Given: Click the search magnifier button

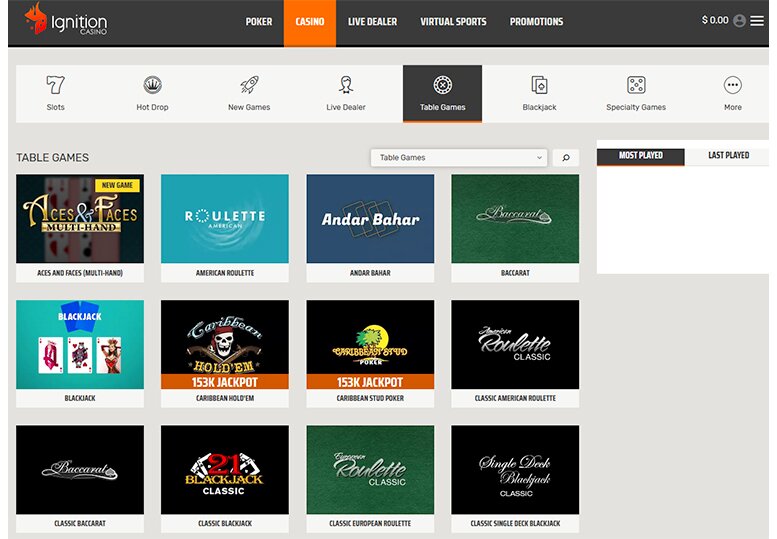Looking at the screenshot, I should (x=566, y=158).
